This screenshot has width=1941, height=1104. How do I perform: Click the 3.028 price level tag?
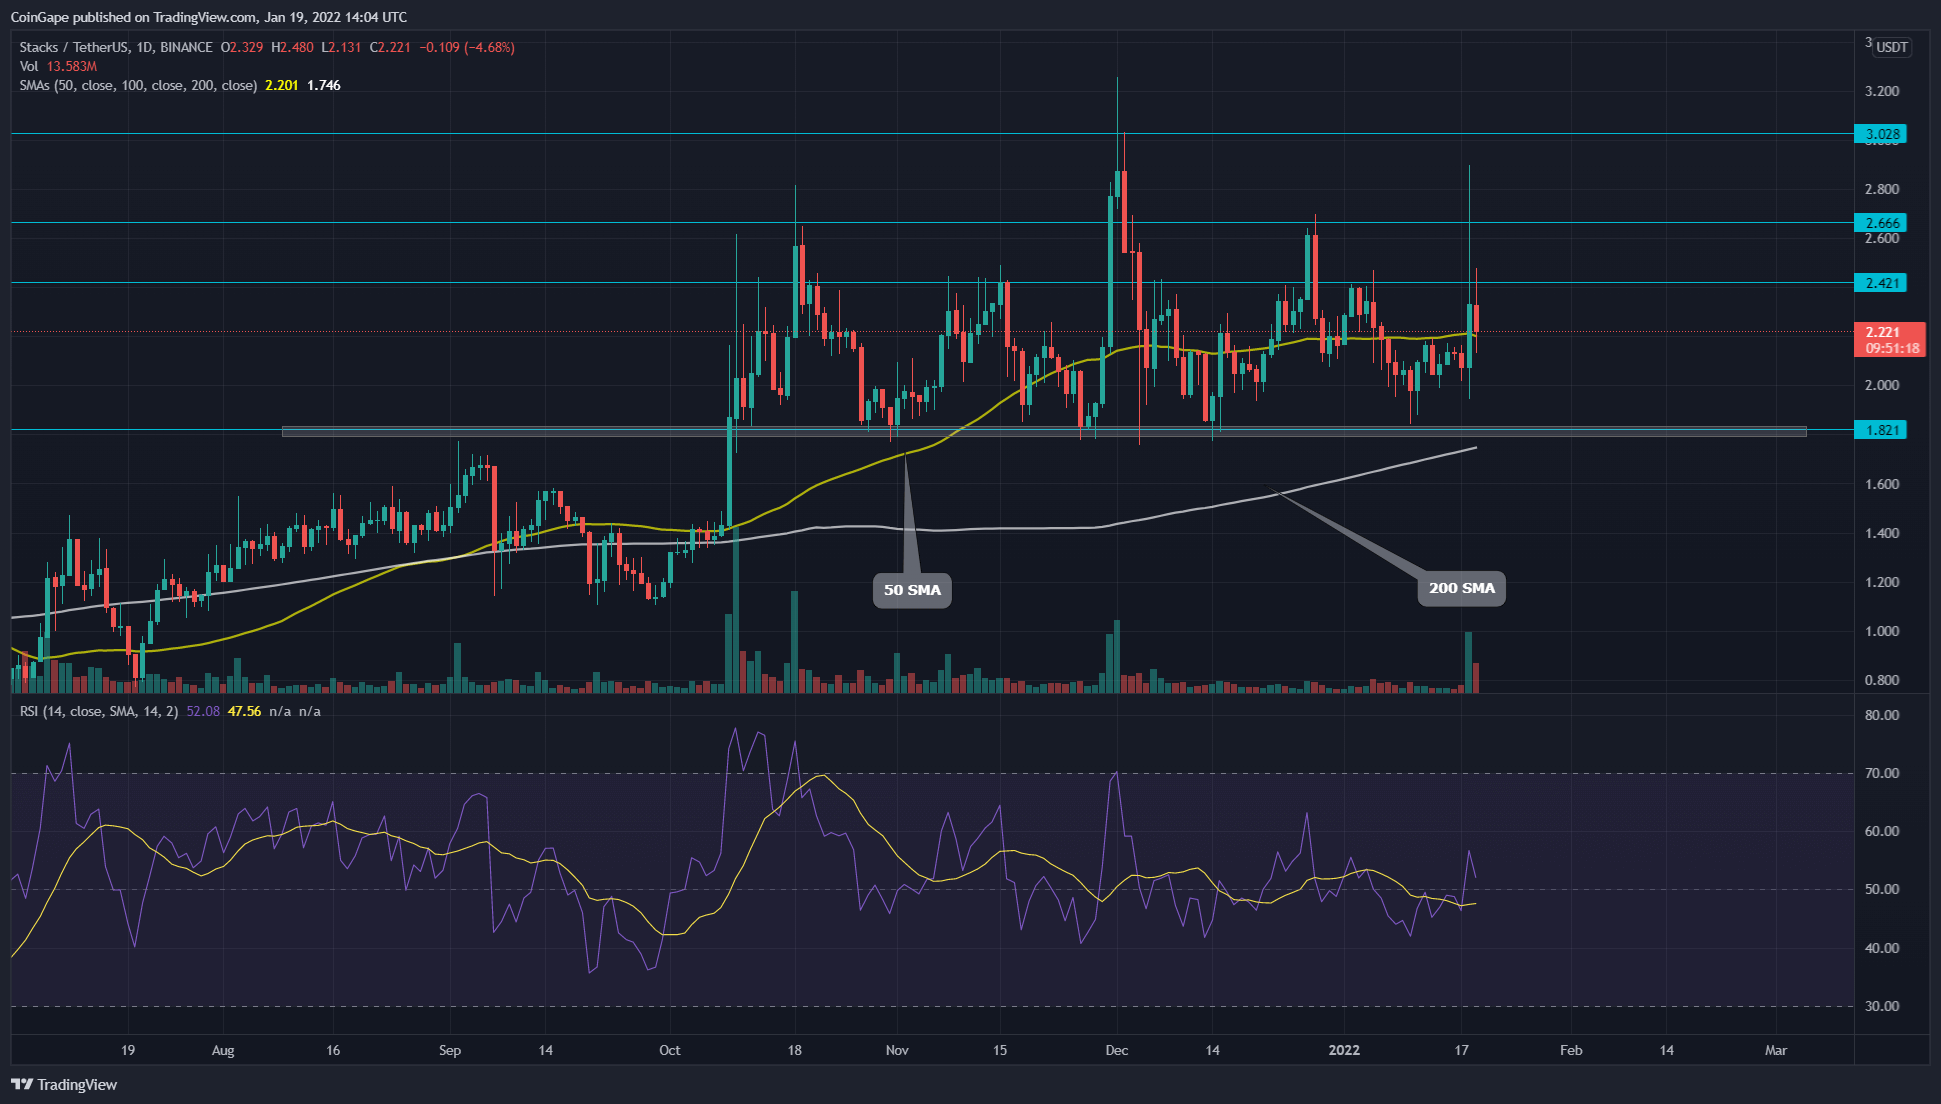pyautogui.click(x=1880, y=134)
